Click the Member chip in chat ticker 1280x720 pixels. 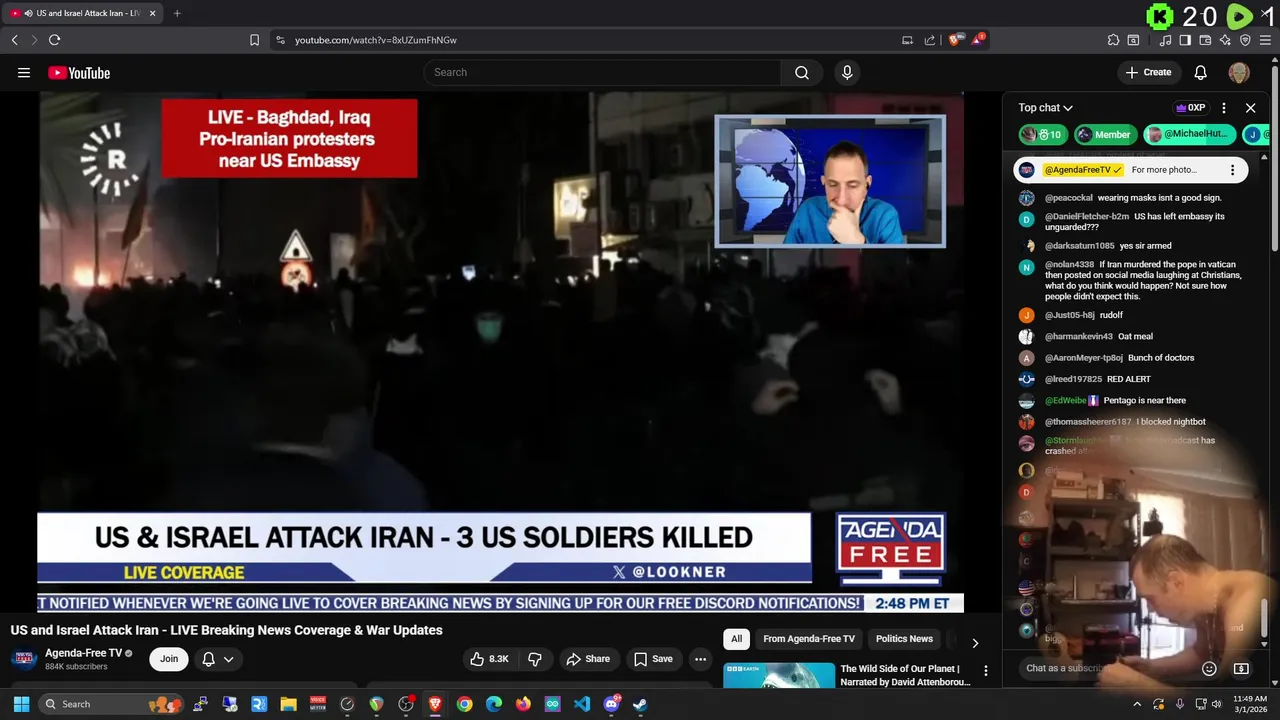tap(1105, 134)
